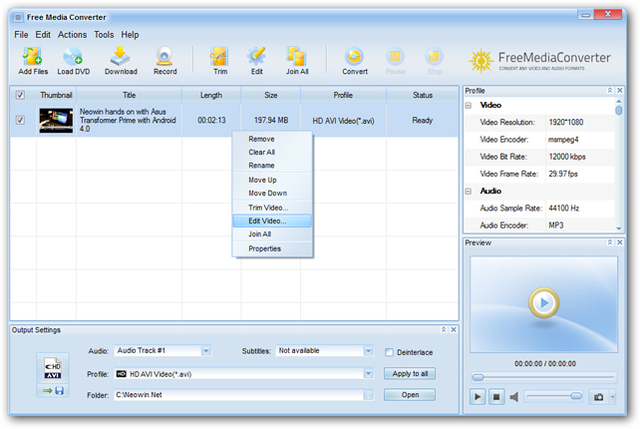The image size is (640, 429).
Task: Open the Audio Track #1 dropdown
Action: point(206,351)
